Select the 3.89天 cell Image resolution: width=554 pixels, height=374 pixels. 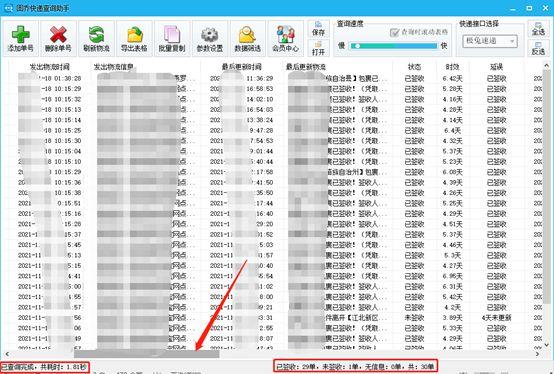coord(452,318)
